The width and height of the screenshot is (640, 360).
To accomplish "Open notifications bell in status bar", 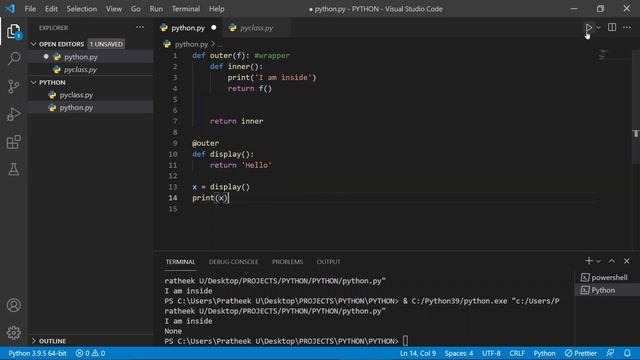I will [x=627, y=353].
